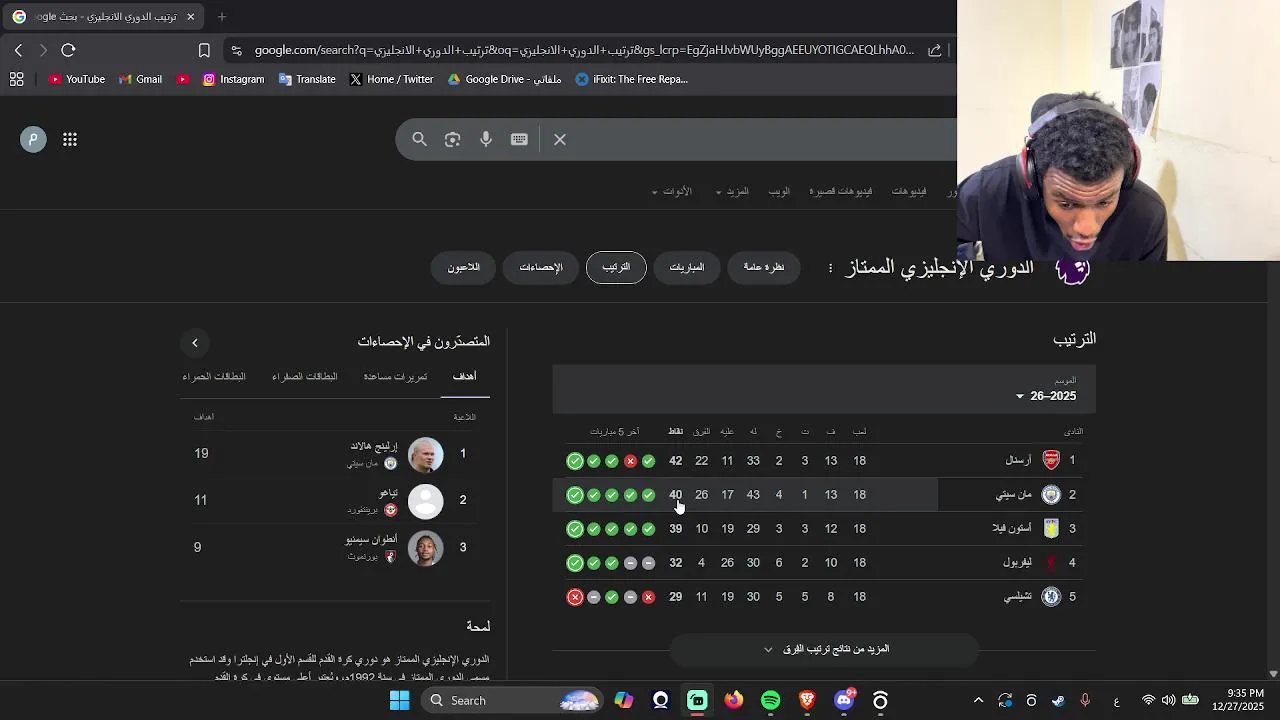Click the Windows taskbar Search box
Viewport: 1280px width, 720px height.
pos(511,700)
